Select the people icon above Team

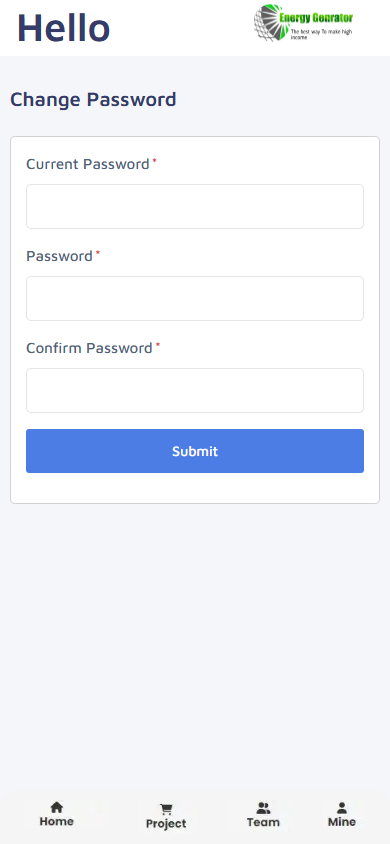[x=263, y=807]
